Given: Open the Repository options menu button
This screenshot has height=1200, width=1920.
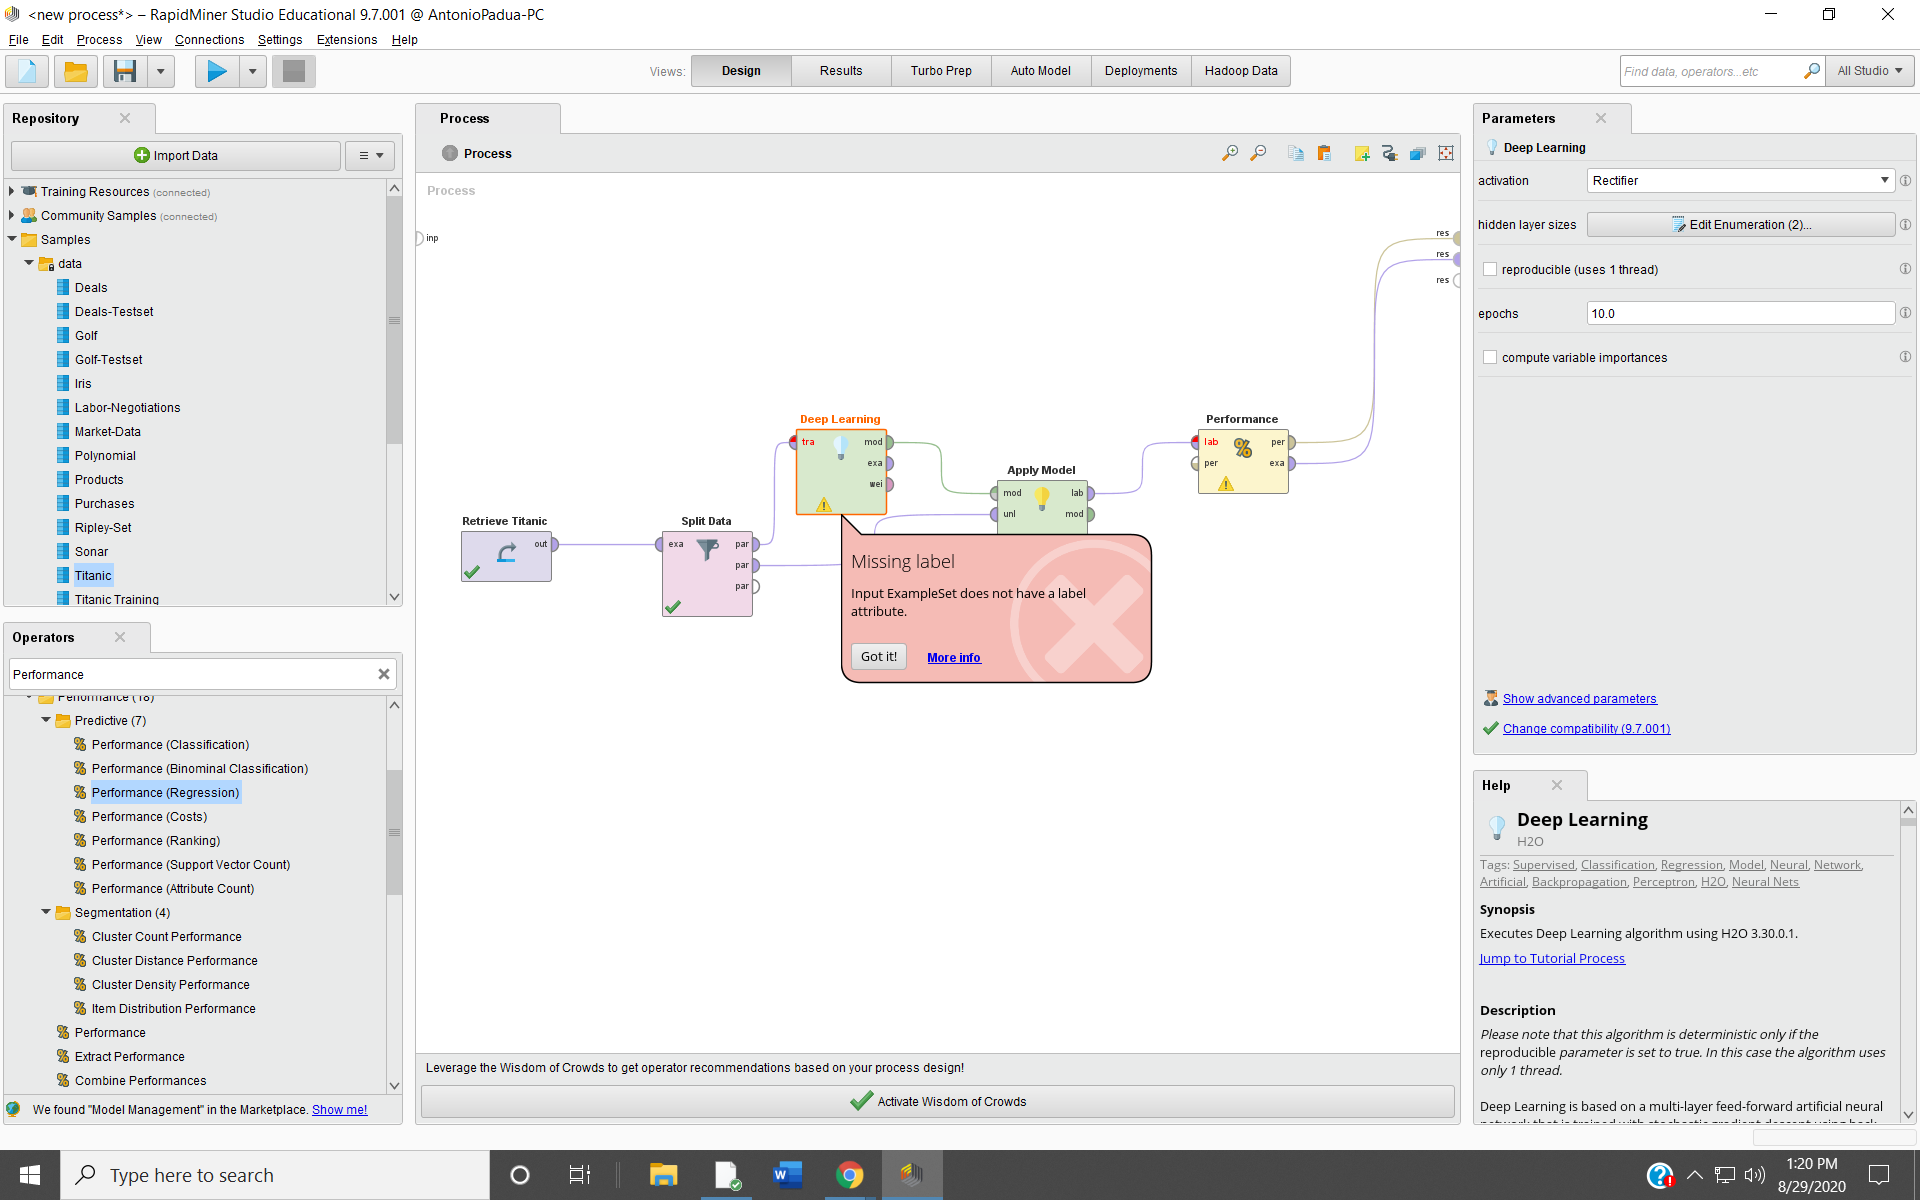Looking at the screenshot, I should [x=371, y=156].
